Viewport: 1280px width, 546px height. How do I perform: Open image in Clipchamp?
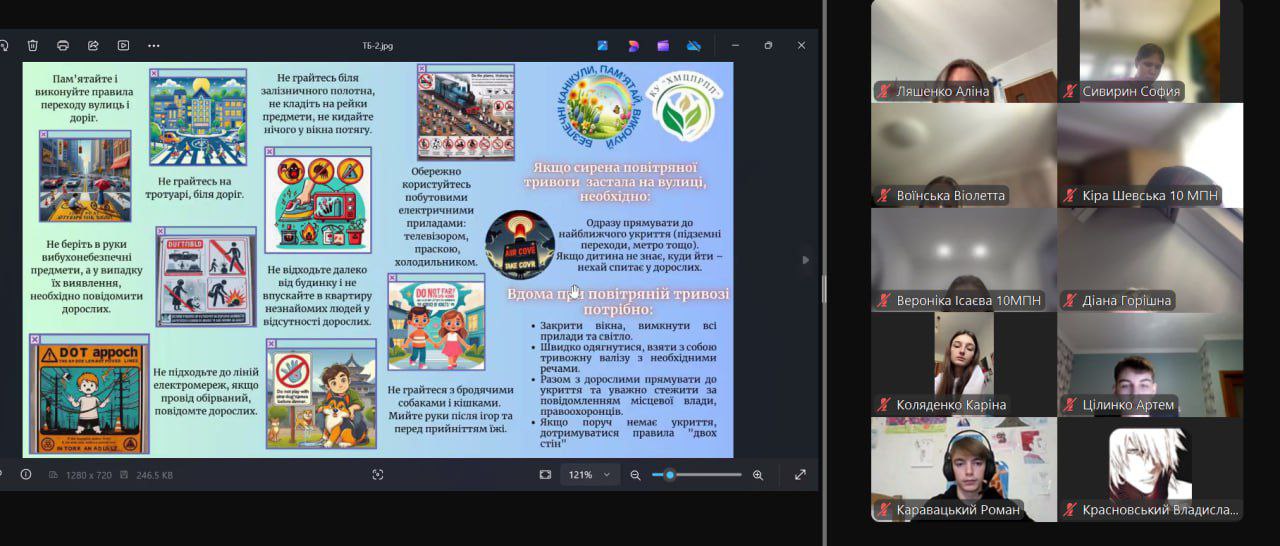(x=663, y=45)
